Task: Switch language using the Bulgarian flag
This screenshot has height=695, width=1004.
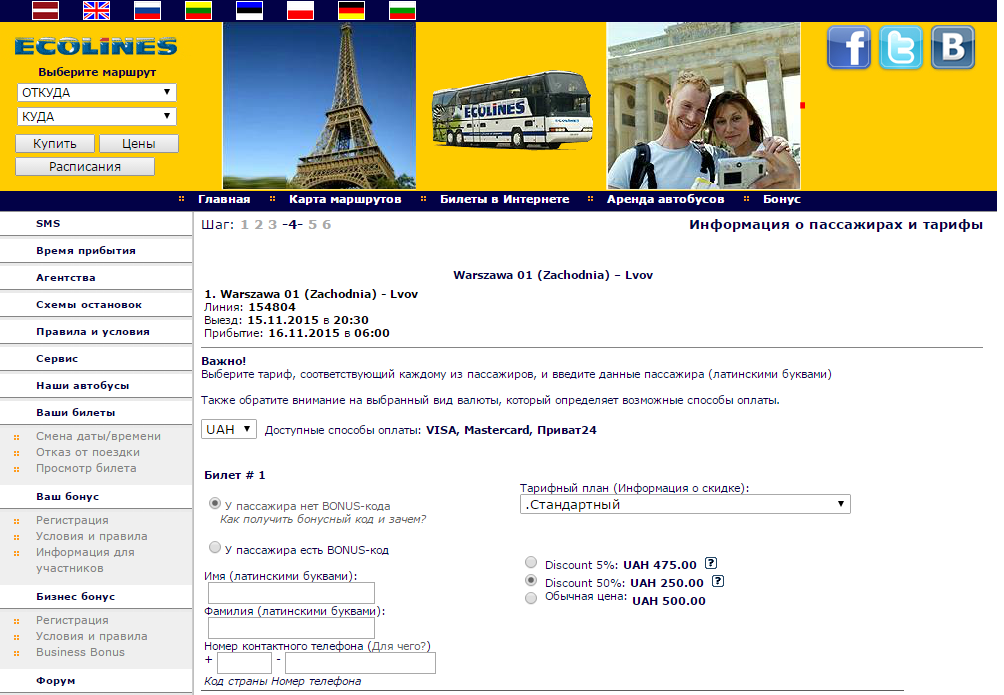Action: (402, 10)
